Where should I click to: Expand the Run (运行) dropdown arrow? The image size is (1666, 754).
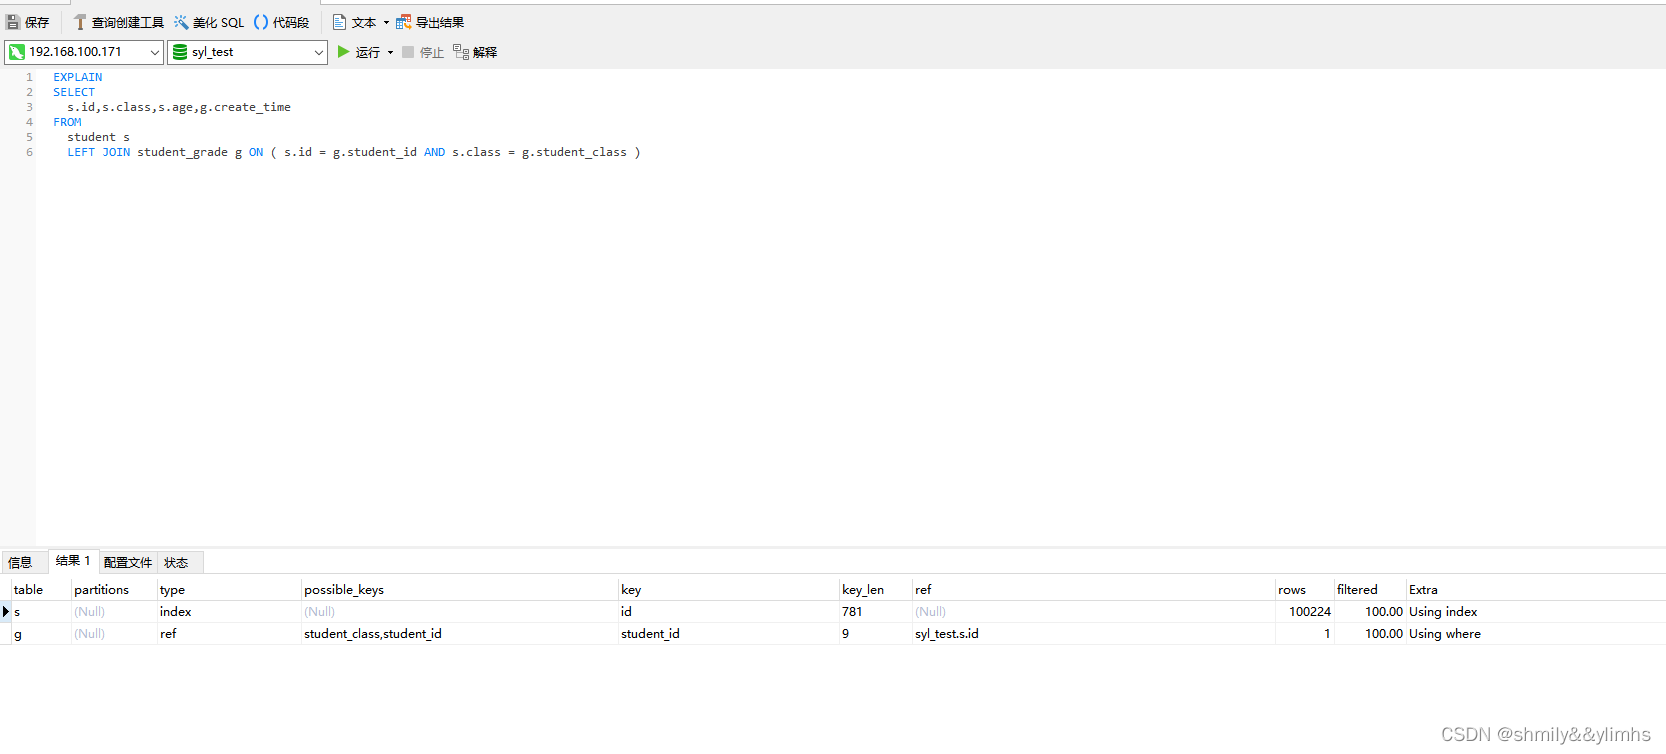pos(390,52)
